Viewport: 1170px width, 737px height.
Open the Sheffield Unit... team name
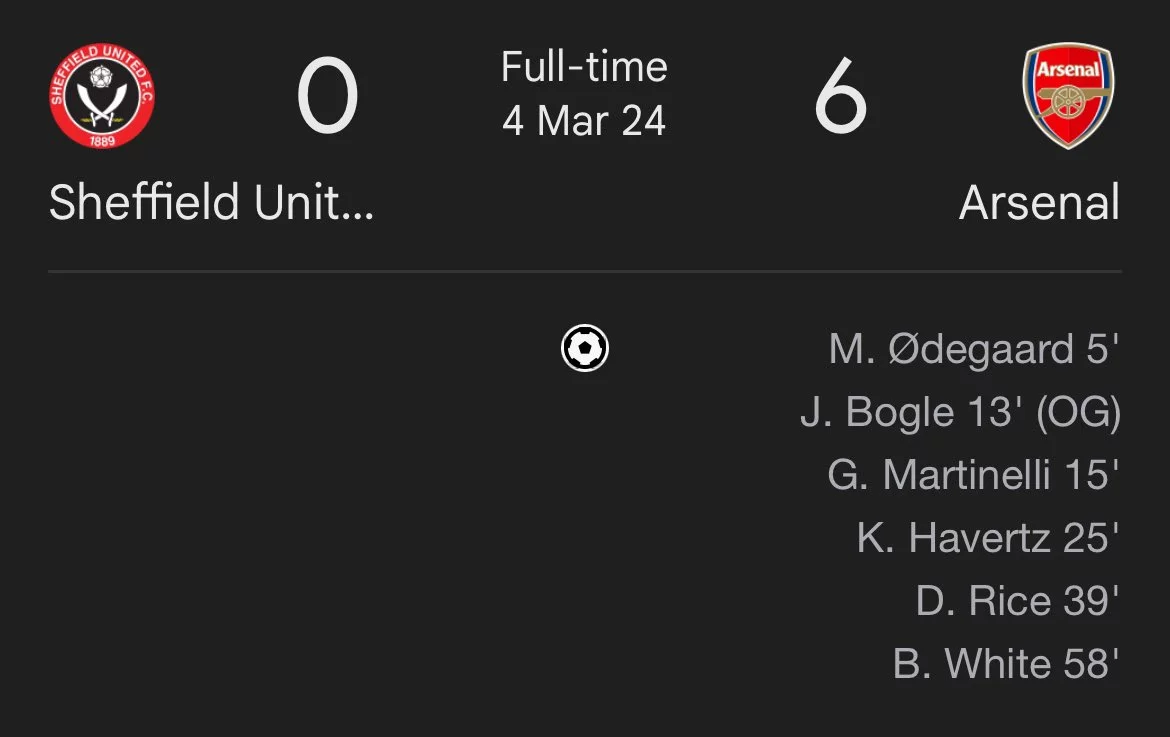click(211, 202)
